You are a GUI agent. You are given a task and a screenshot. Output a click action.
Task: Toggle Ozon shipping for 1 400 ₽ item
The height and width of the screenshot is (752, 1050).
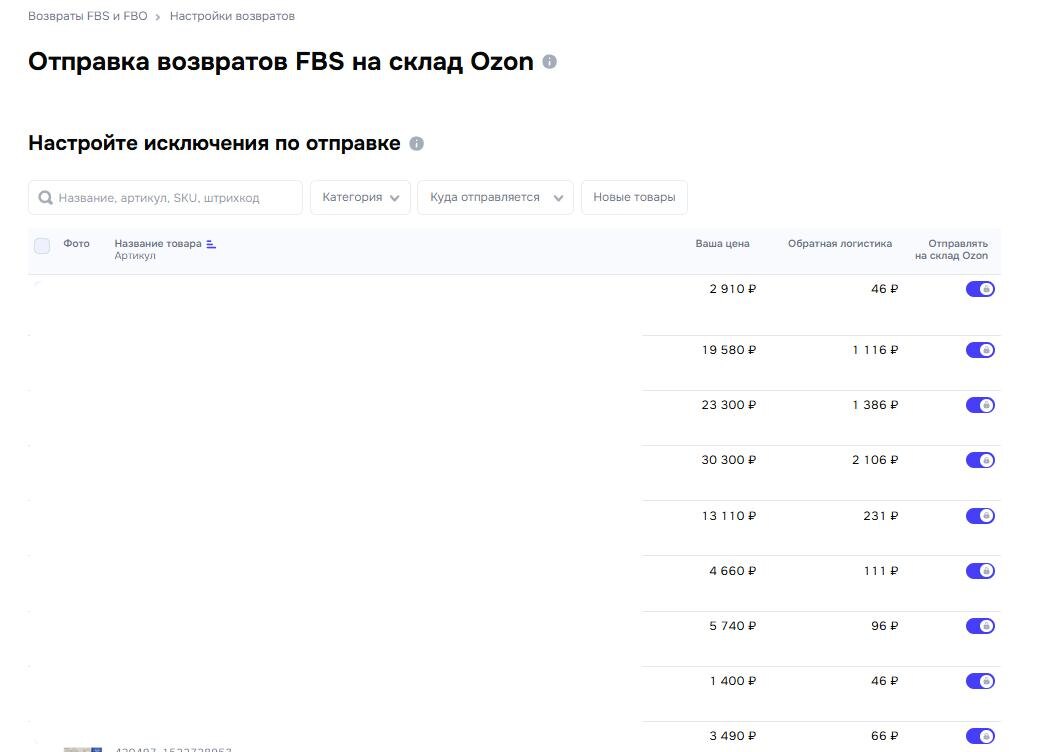tap(980, 681)
